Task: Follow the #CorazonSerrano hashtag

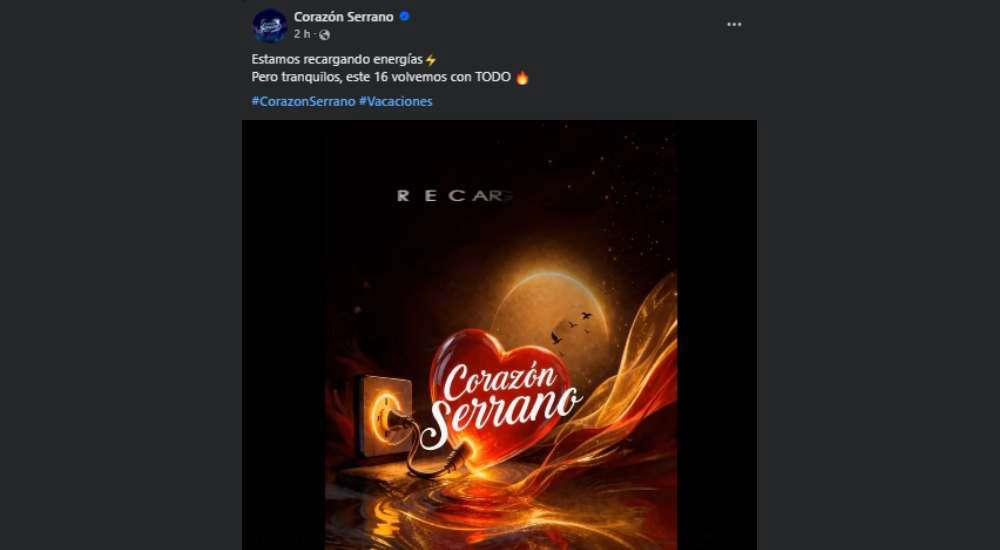Action: [x=302, y=101]
